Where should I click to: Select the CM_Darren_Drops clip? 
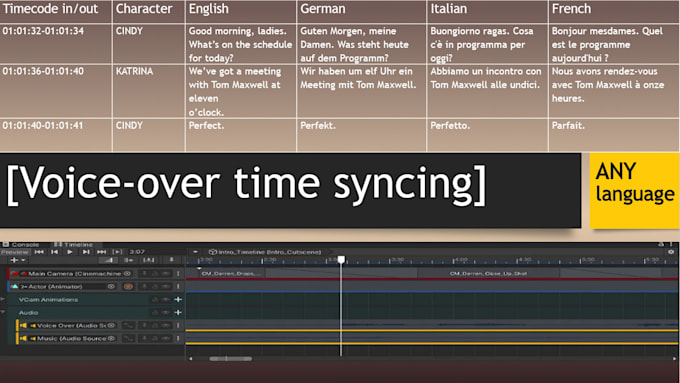pos(231,274)
